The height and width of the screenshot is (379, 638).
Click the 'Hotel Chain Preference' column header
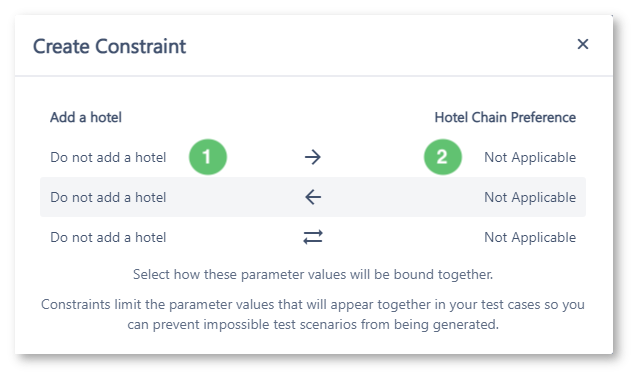(x=505, y=118)
